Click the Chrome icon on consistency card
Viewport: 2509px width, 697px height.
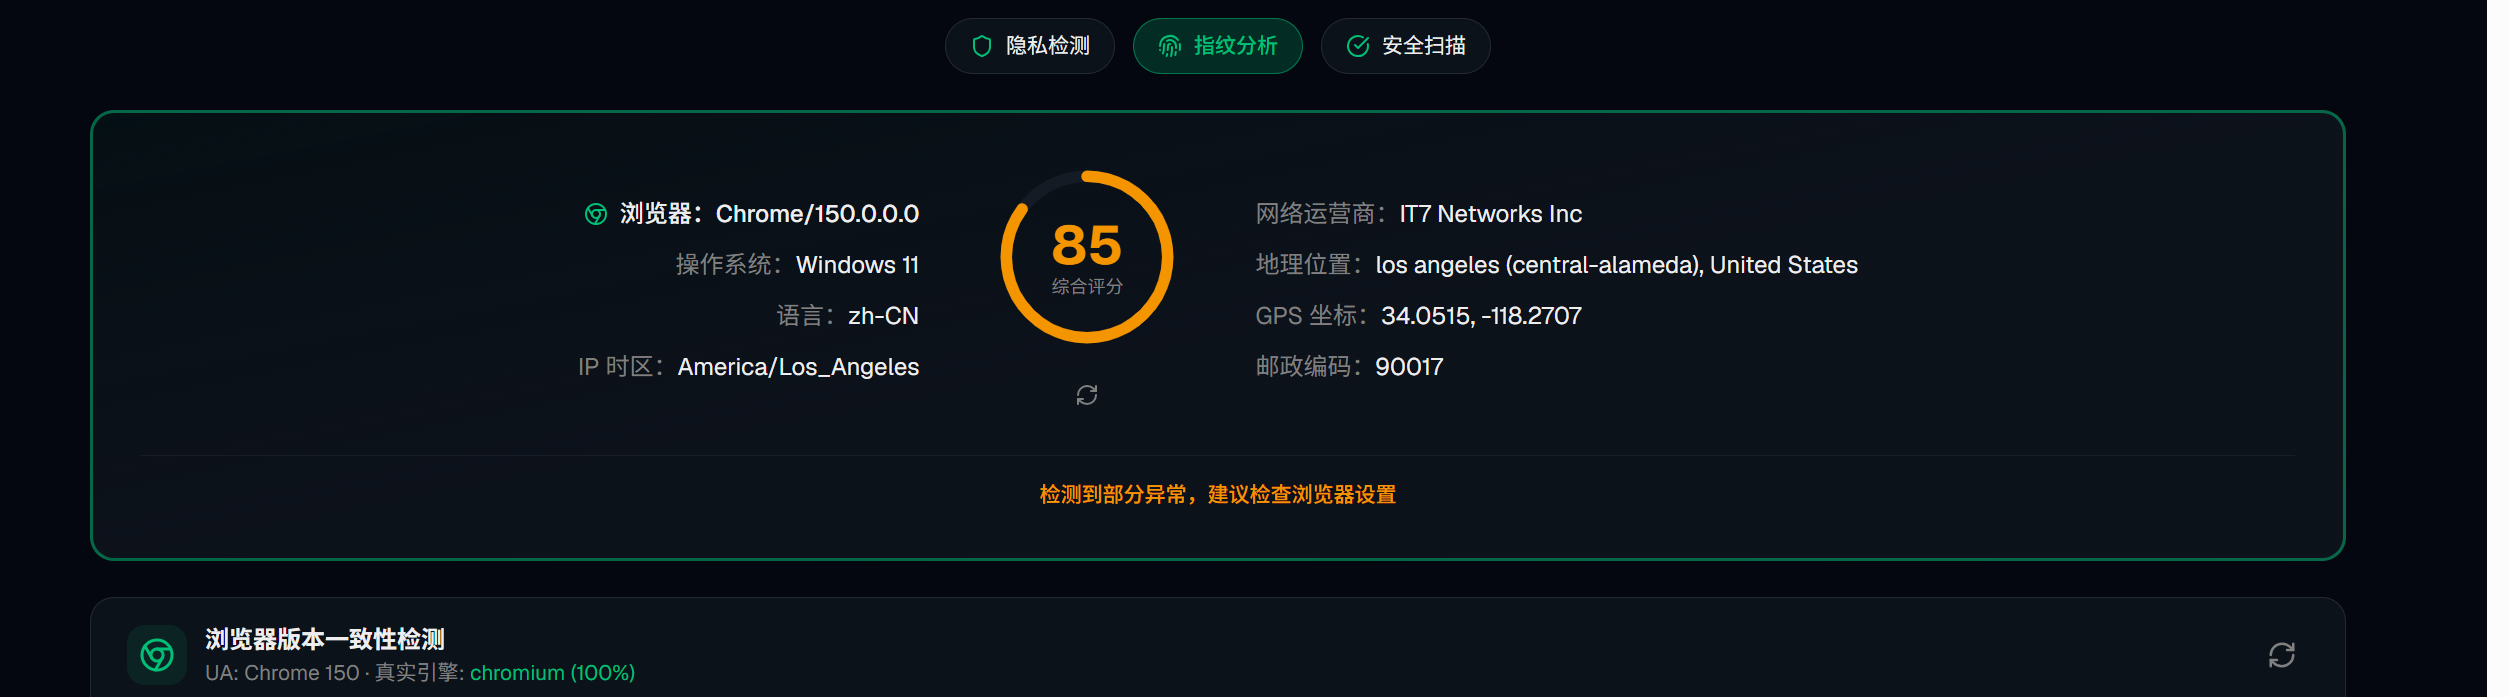point(157,655)
